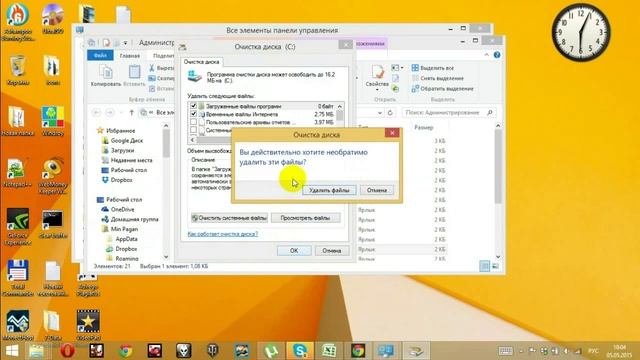This screenshot has width=640, height=360.
Task: Select AppData in the navigation pane
Action: click(x=126, y=239)
